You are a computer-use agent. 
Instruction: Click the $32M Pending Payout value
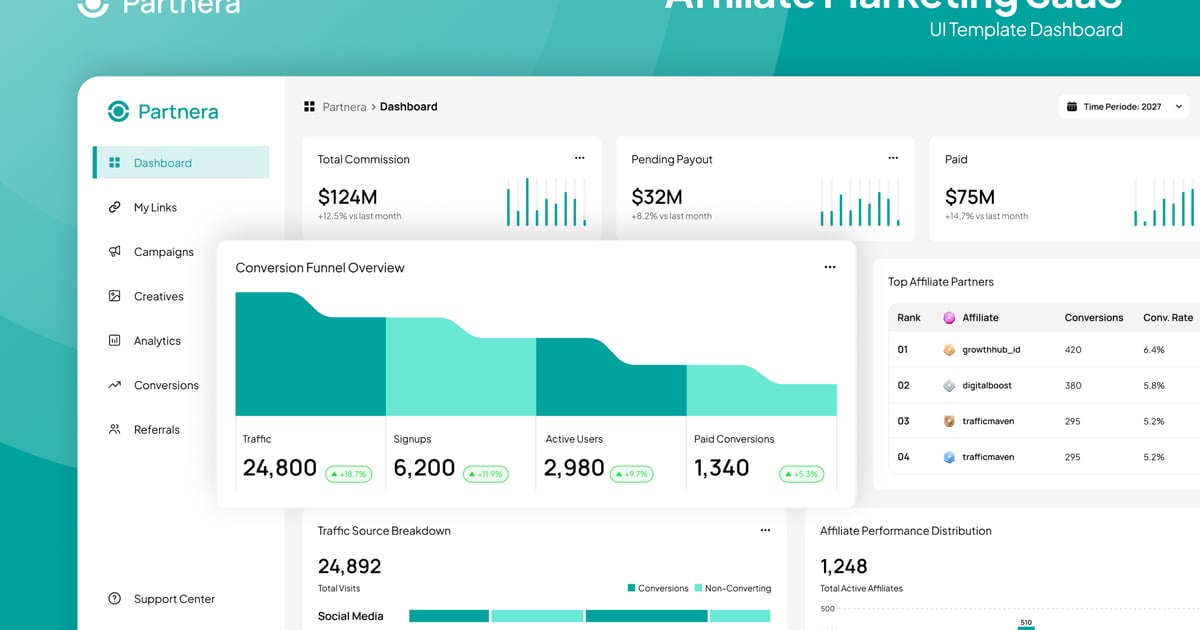[657, 197]
